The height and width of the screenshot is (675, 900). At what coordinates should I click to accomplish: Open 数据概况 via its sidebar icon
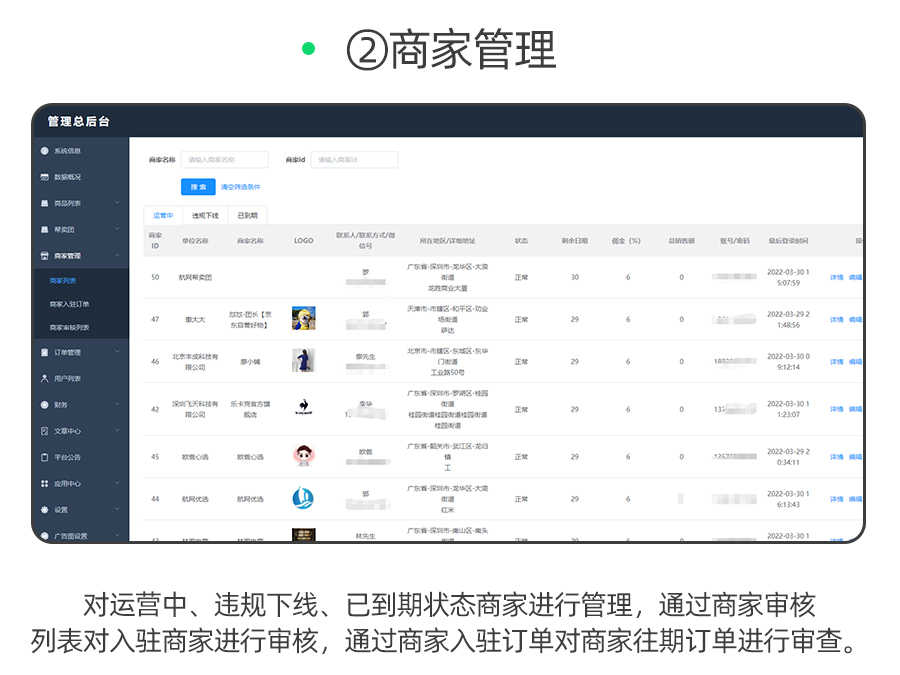click(44, 177)
